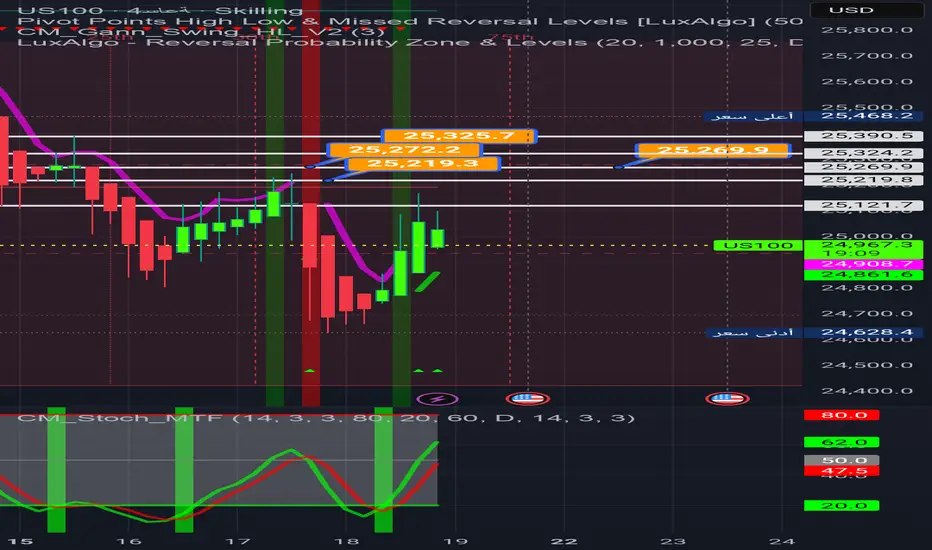Open the USD currency selector

(x=867, y=10)
